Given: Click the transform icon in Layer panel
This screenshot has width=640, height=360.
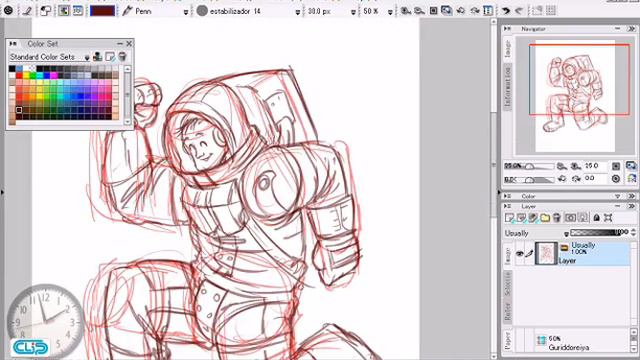Looking at the screenshot, I should pyautogui.click(x=608, y=218).
